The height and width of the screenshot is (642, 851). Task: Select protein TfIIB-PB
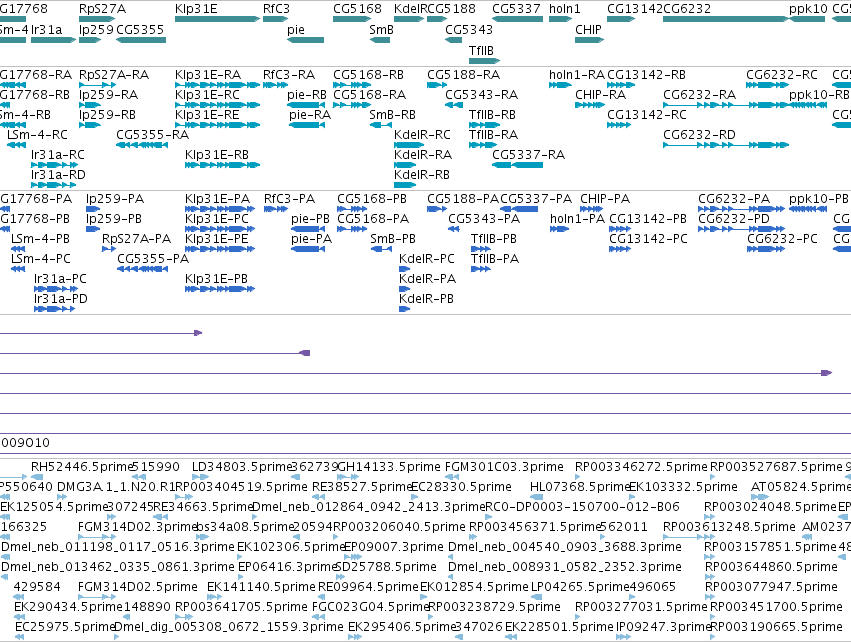(x=481, y=249)
